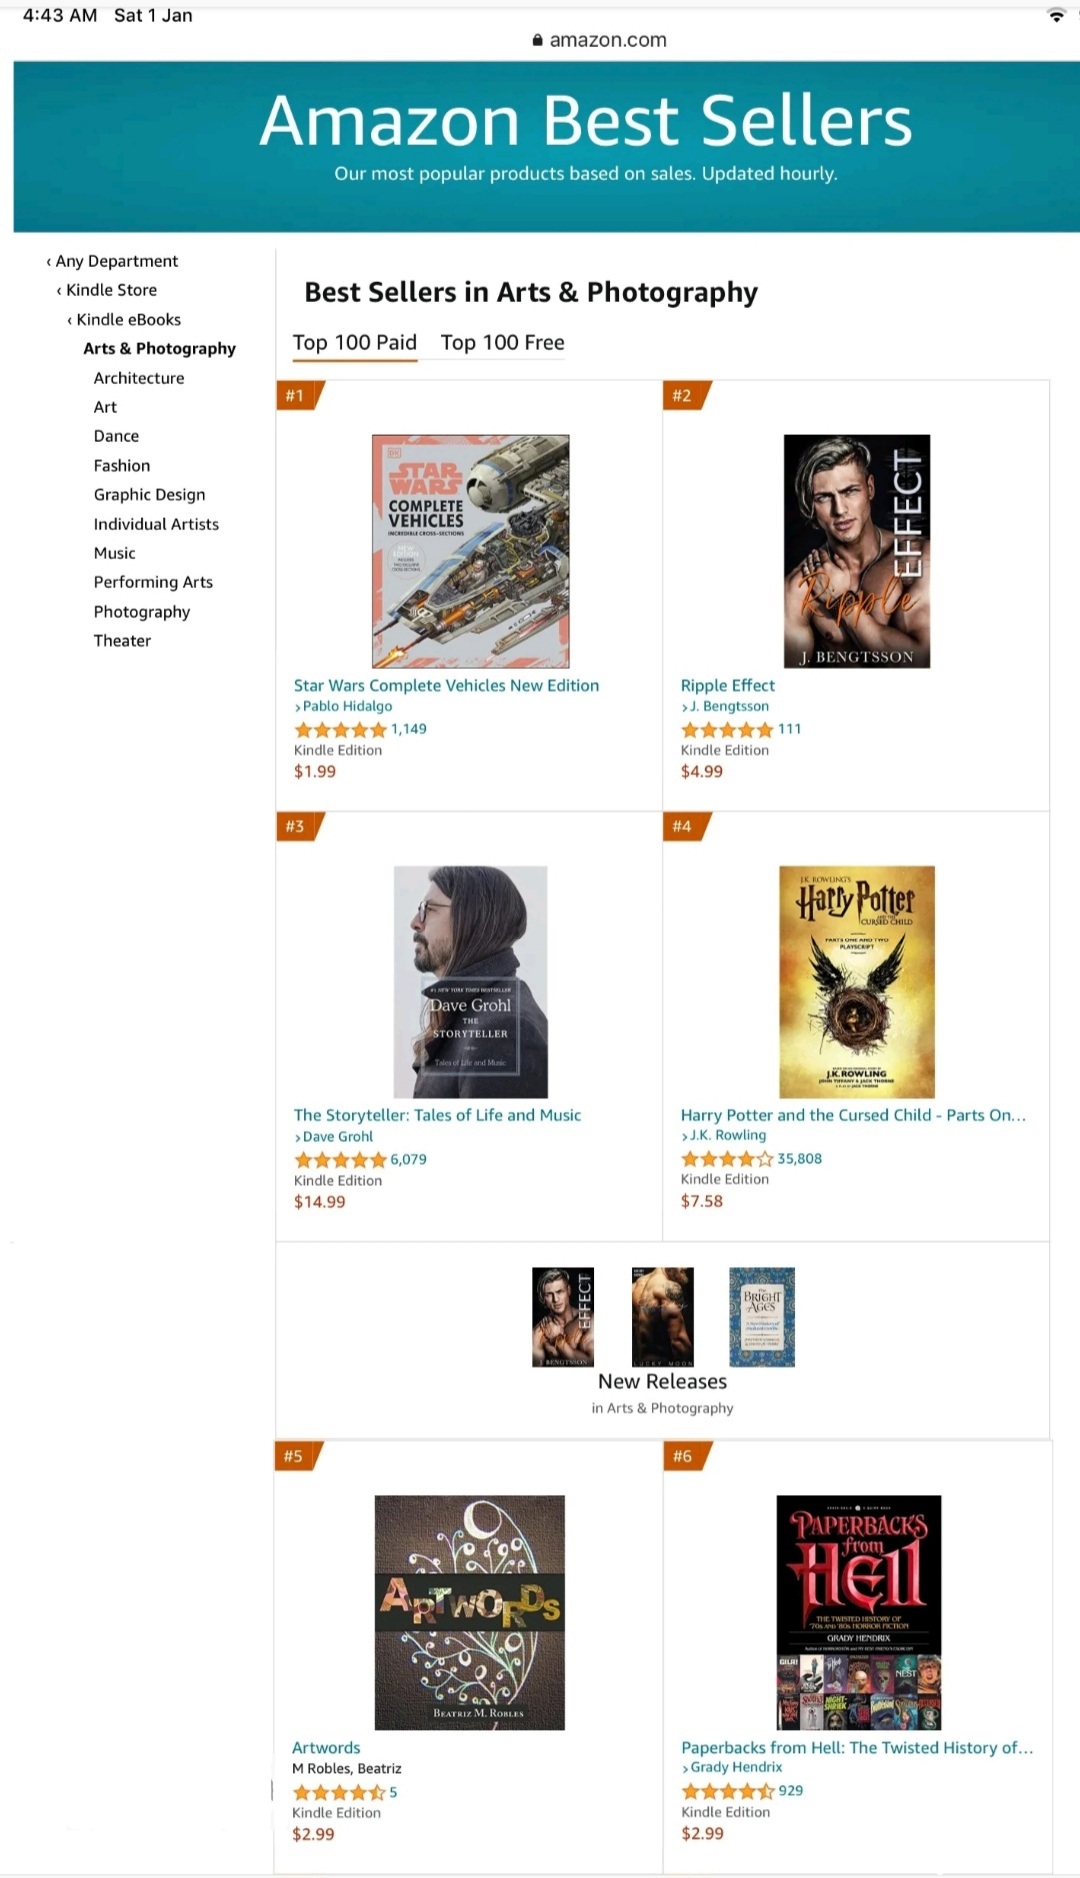
Task: Open the Graphic Design subcategory
Action: click(x=149, y=495)
